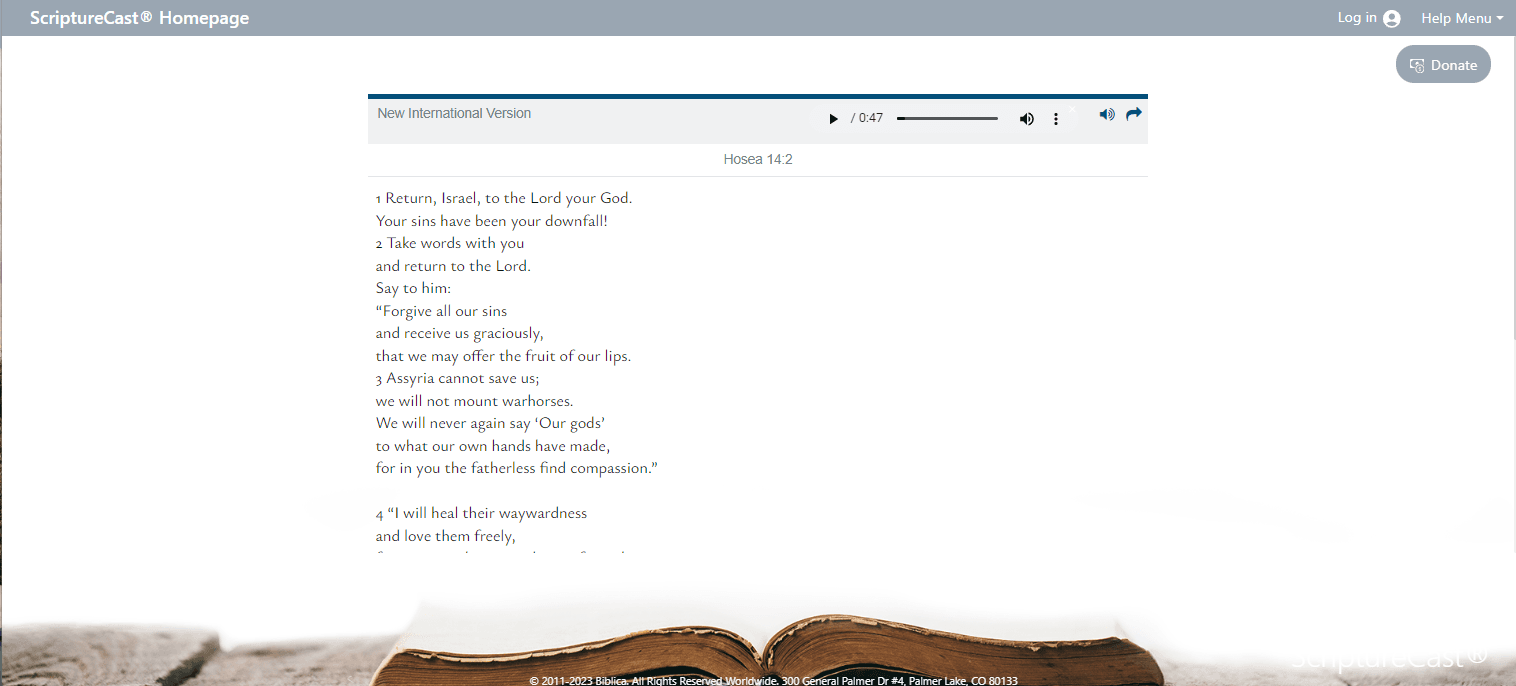The width and height of the screenshot is (1516, 686).
Task: Click the Biblica copyright footer text
Action: pos(773,680)
